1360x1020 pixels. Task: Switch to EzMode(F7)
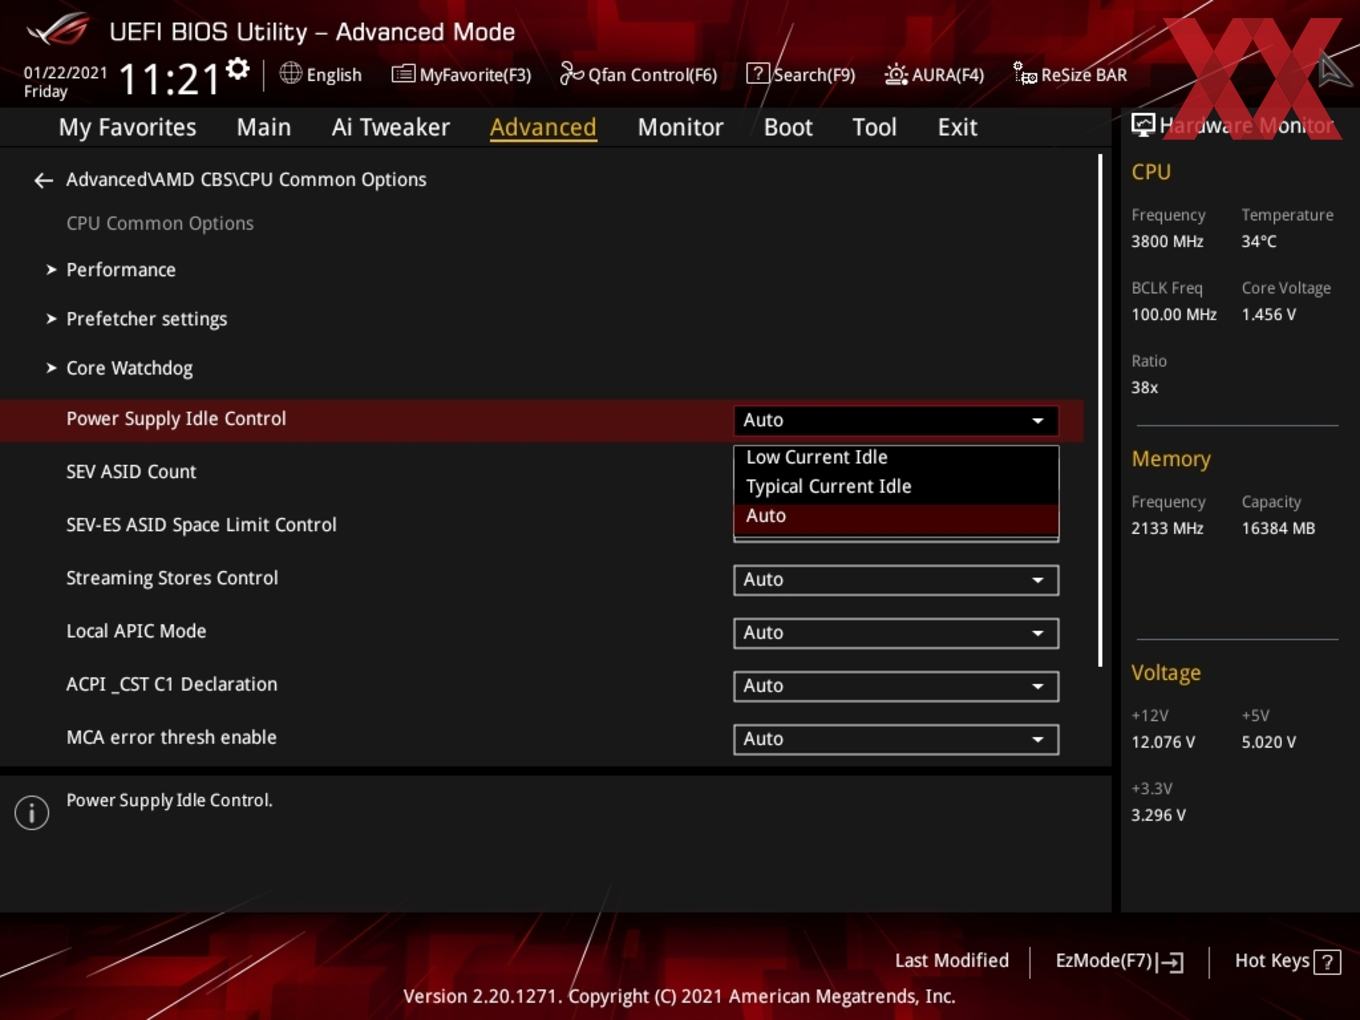(x=1119, y=961)
